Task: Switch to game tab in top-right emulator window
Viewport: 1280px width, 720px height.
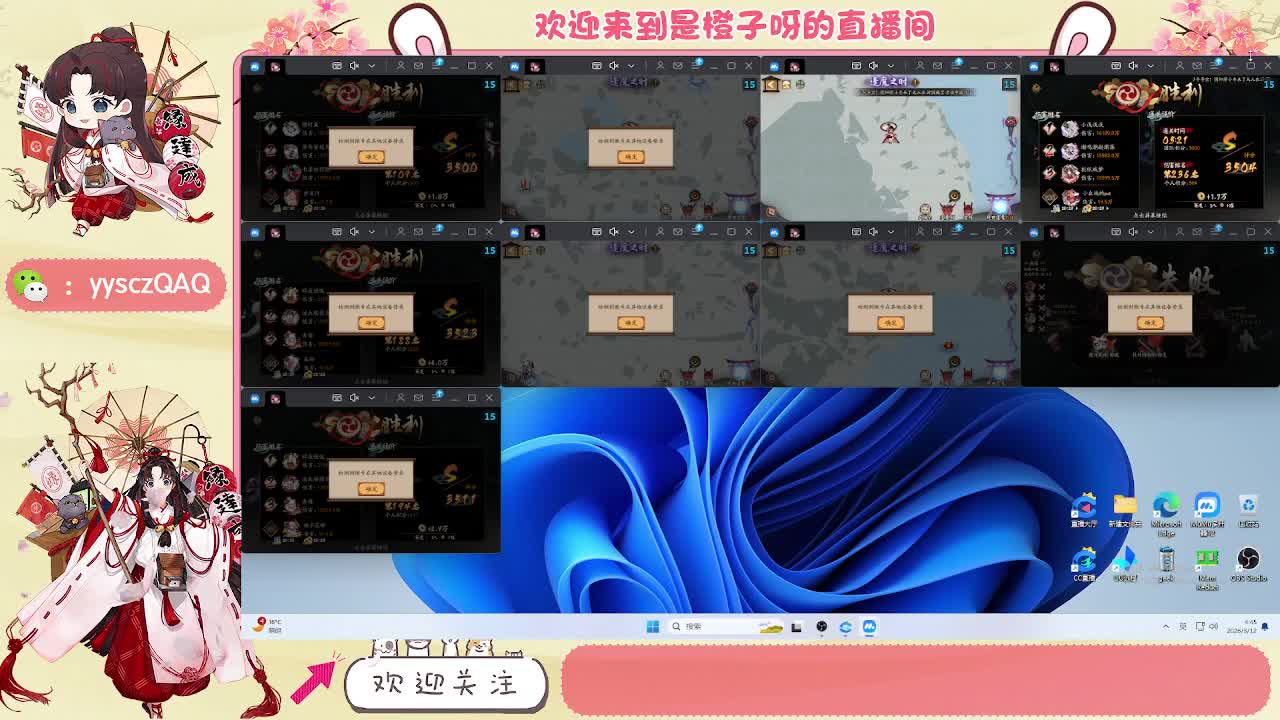Action: point(1054,67)
